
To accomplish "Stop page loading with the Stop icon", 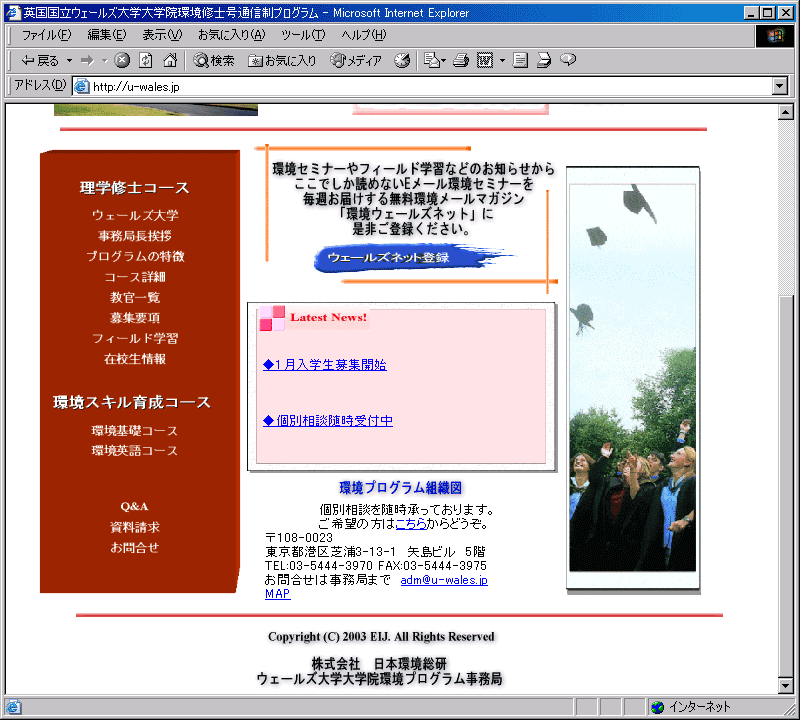I will [x=122, y=60].
